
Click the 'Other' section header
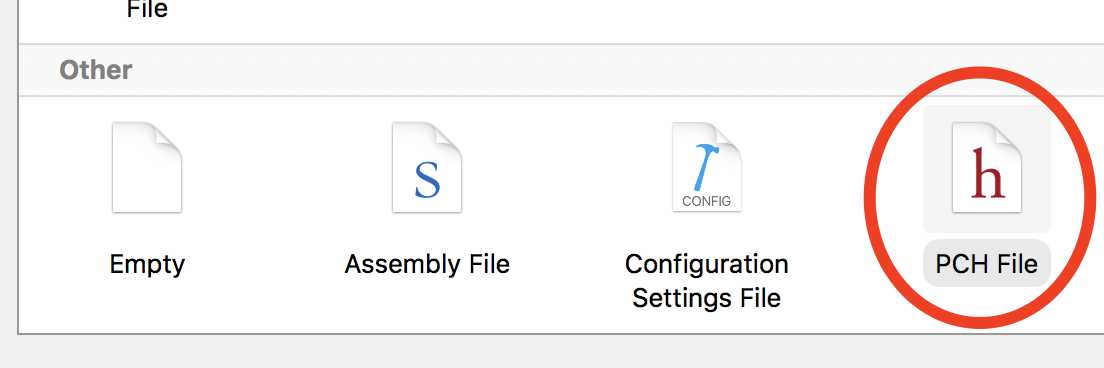click(96, 70)
